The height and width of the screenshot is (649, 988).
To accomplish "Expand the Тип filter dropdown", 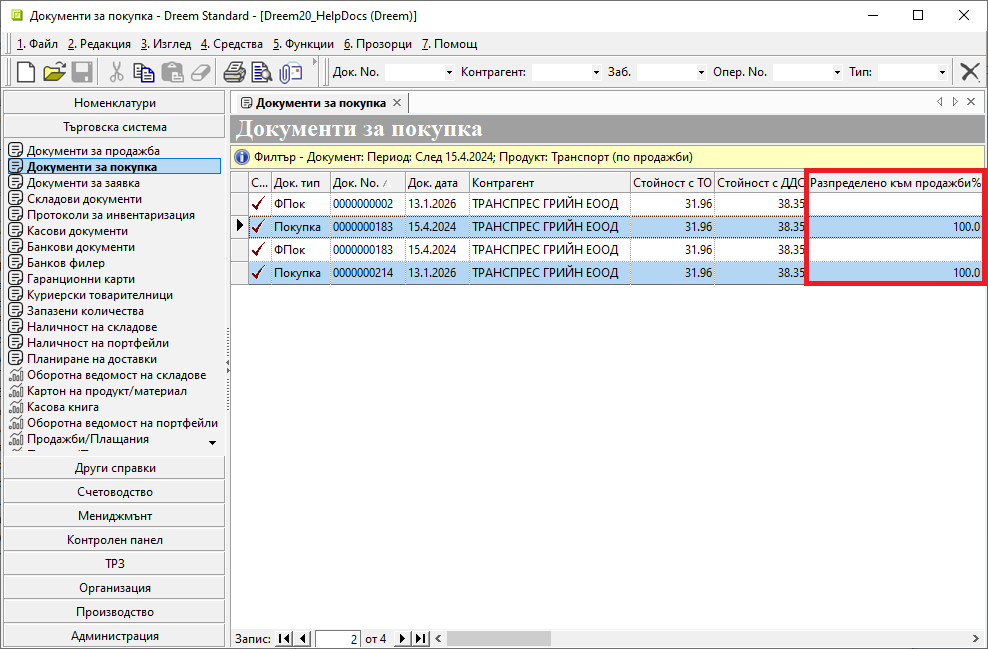I will (x=942, y=72).
